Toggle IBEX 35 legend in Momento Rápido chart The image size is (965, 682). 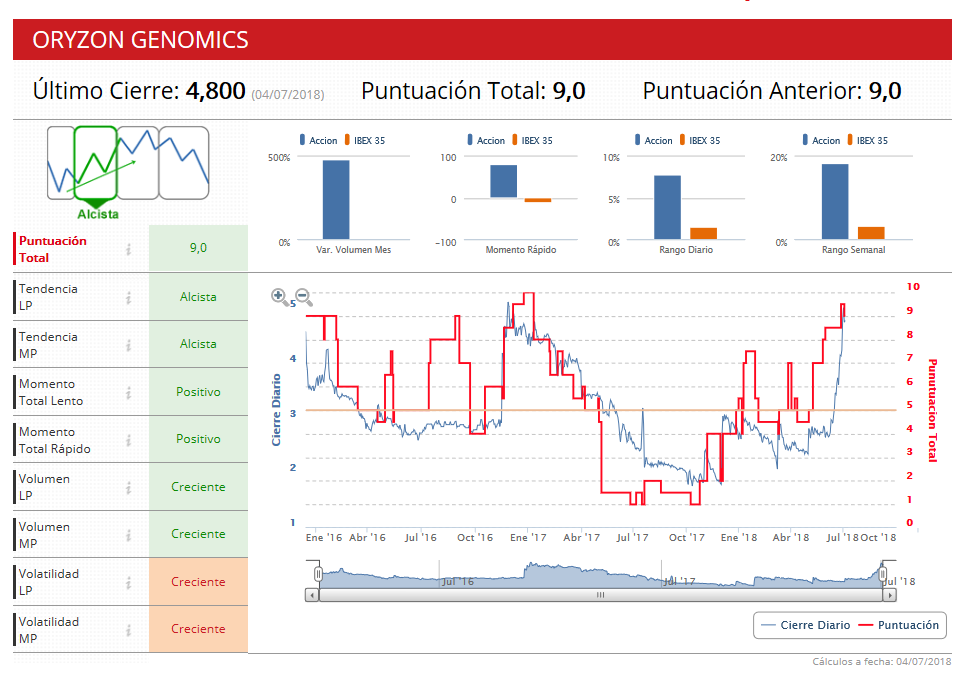click(532, 140)
